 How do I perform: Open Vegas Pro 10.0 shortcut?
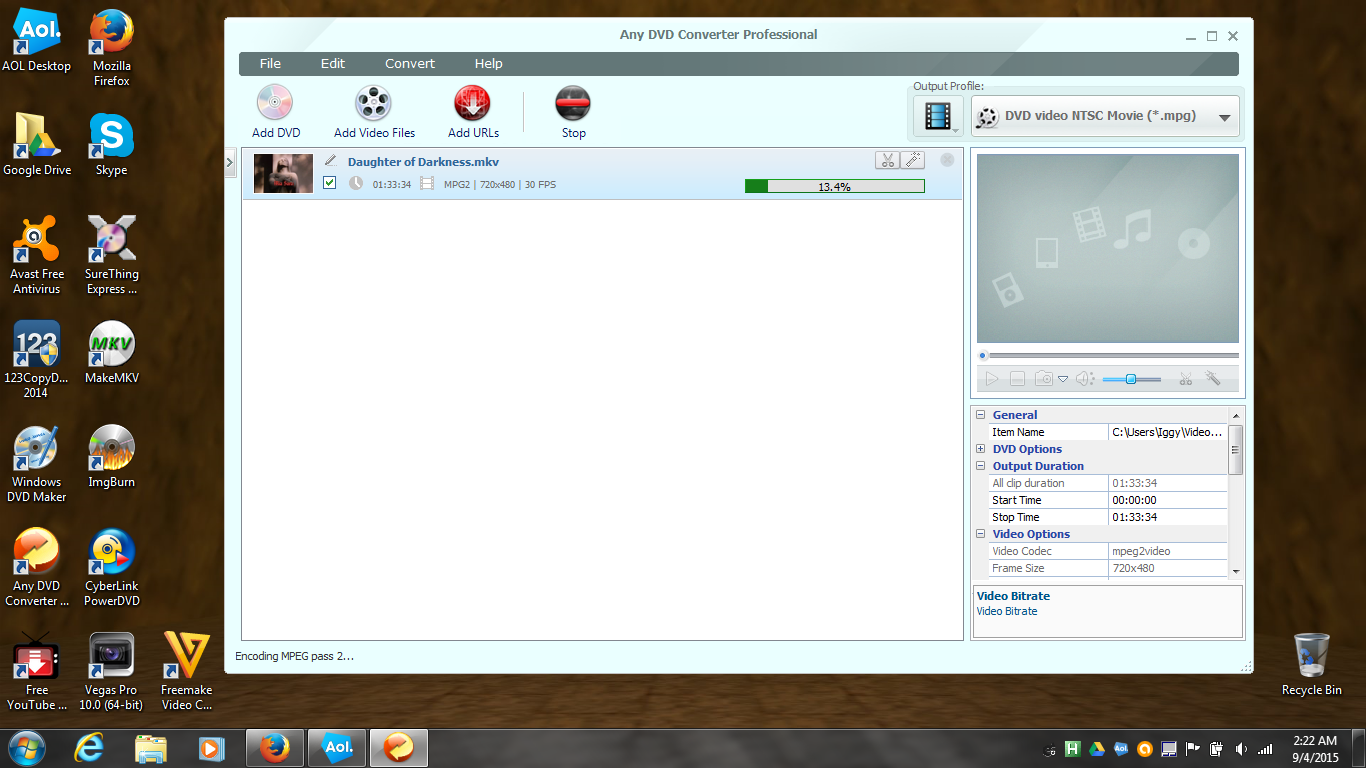[x=112, y=672]
